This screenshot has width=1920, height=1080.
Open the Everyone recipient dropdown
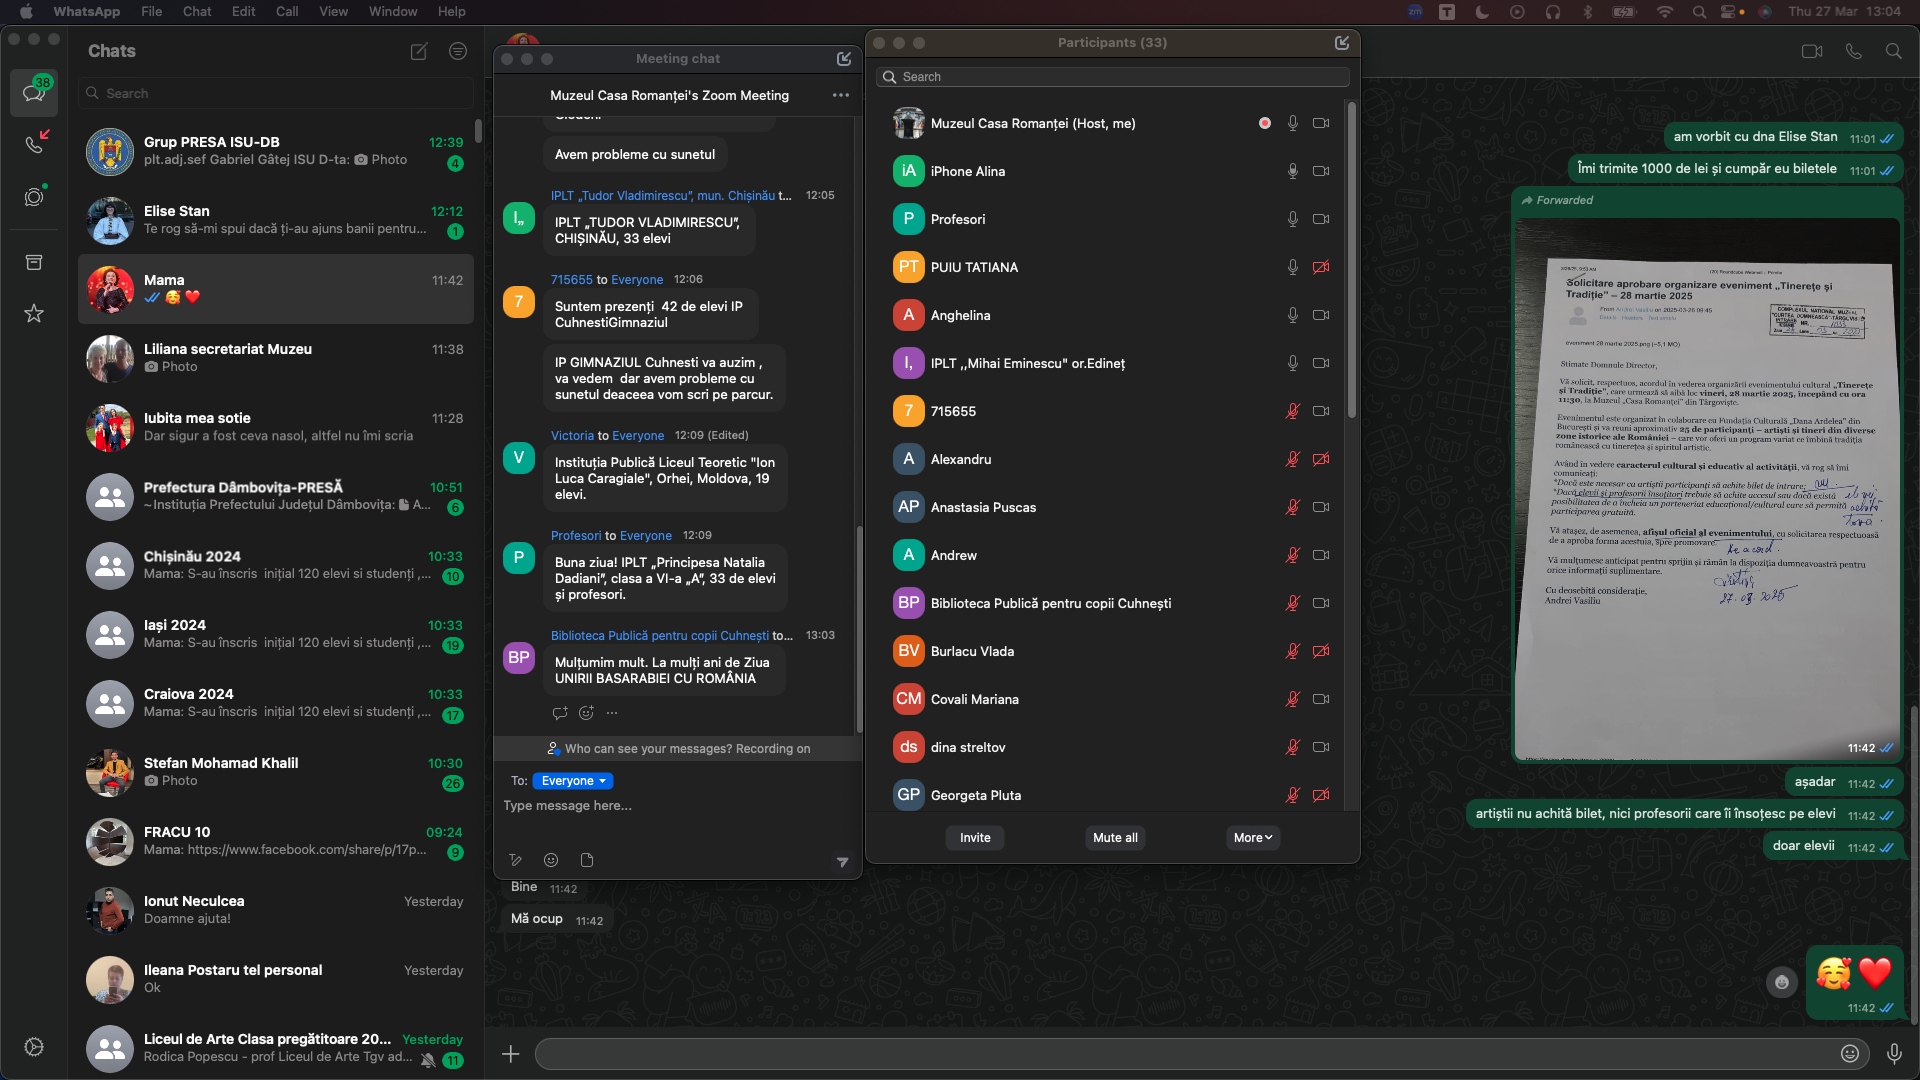tap(573, 781)
